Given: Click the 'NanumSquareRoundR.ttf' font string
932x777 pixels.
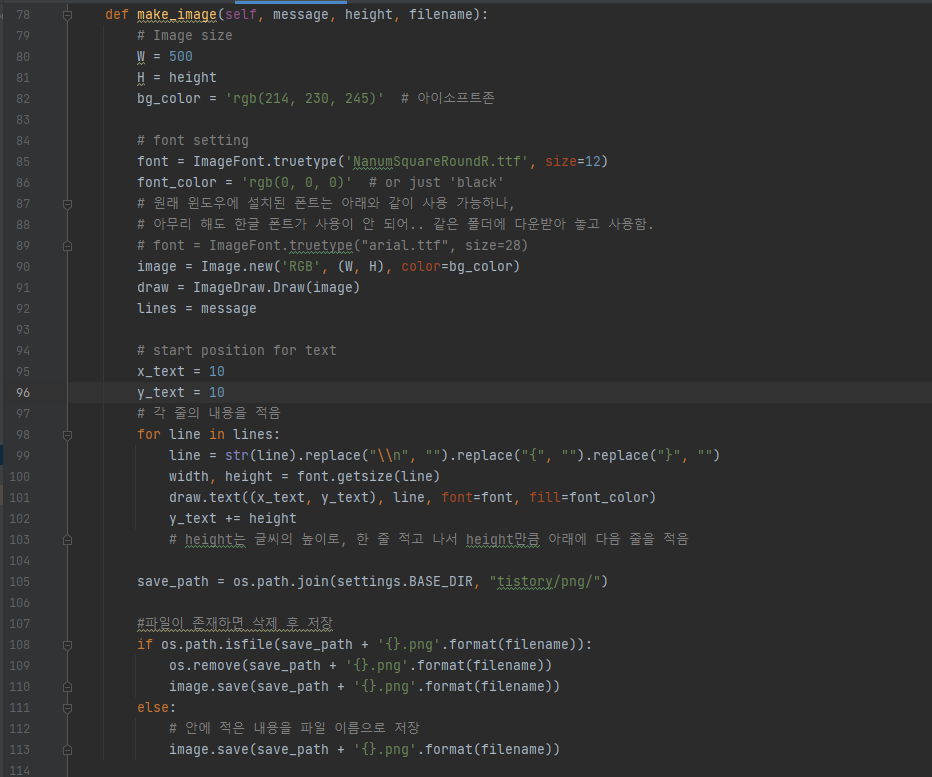Looking at the screenshot, I should (x=437, y=162).
